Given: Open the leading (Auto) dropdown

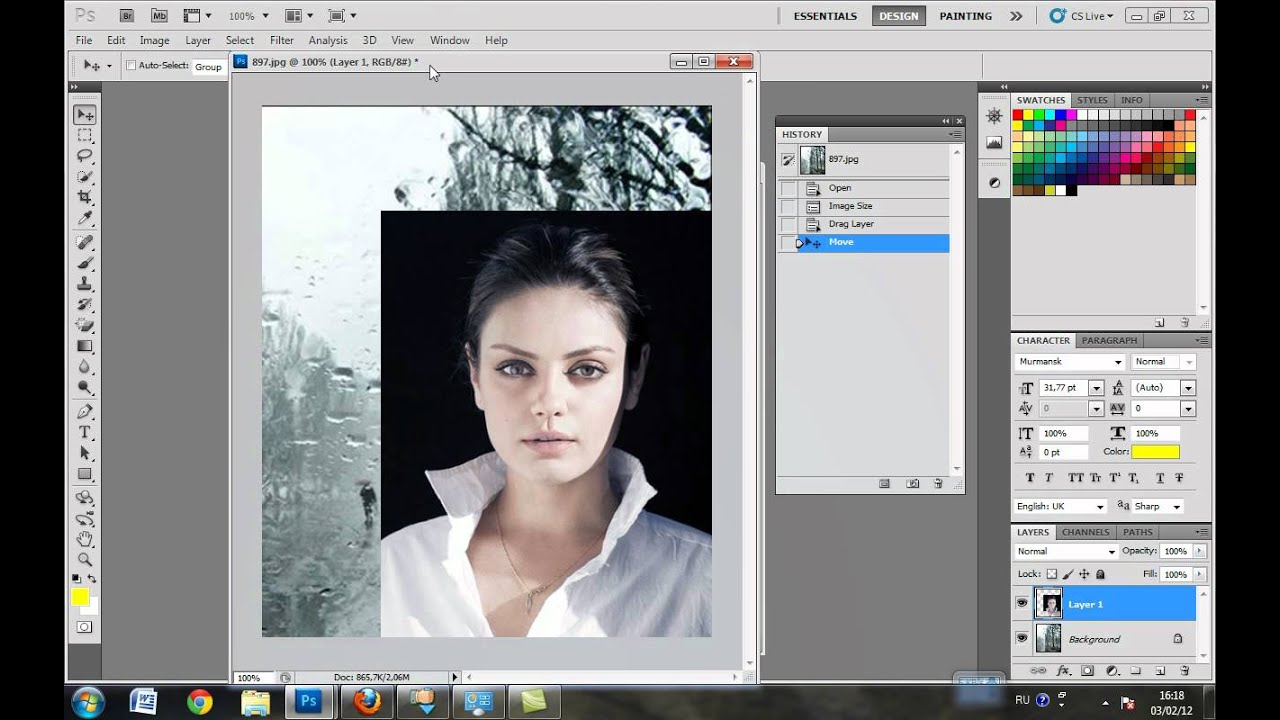Looking at the screenshot, I should coord(1188,388).
